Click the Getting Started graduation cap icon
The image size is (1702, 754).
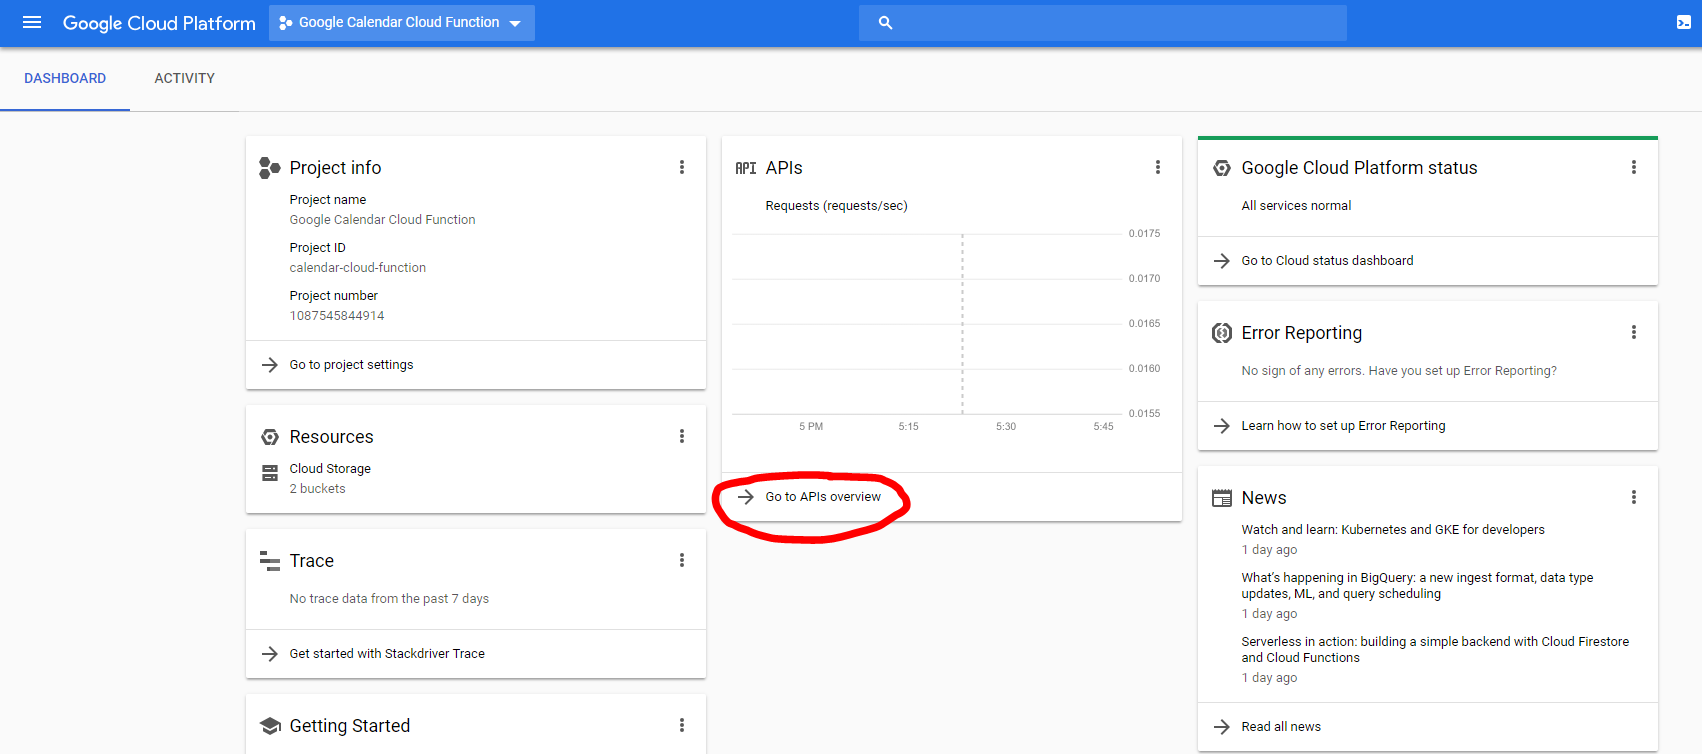[x=270, y=726]
